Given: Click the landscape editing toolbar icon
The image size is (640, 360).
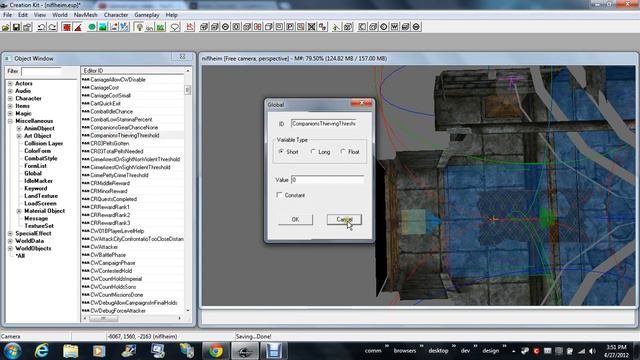Looking at the screenshot, I should pos(103,27).
